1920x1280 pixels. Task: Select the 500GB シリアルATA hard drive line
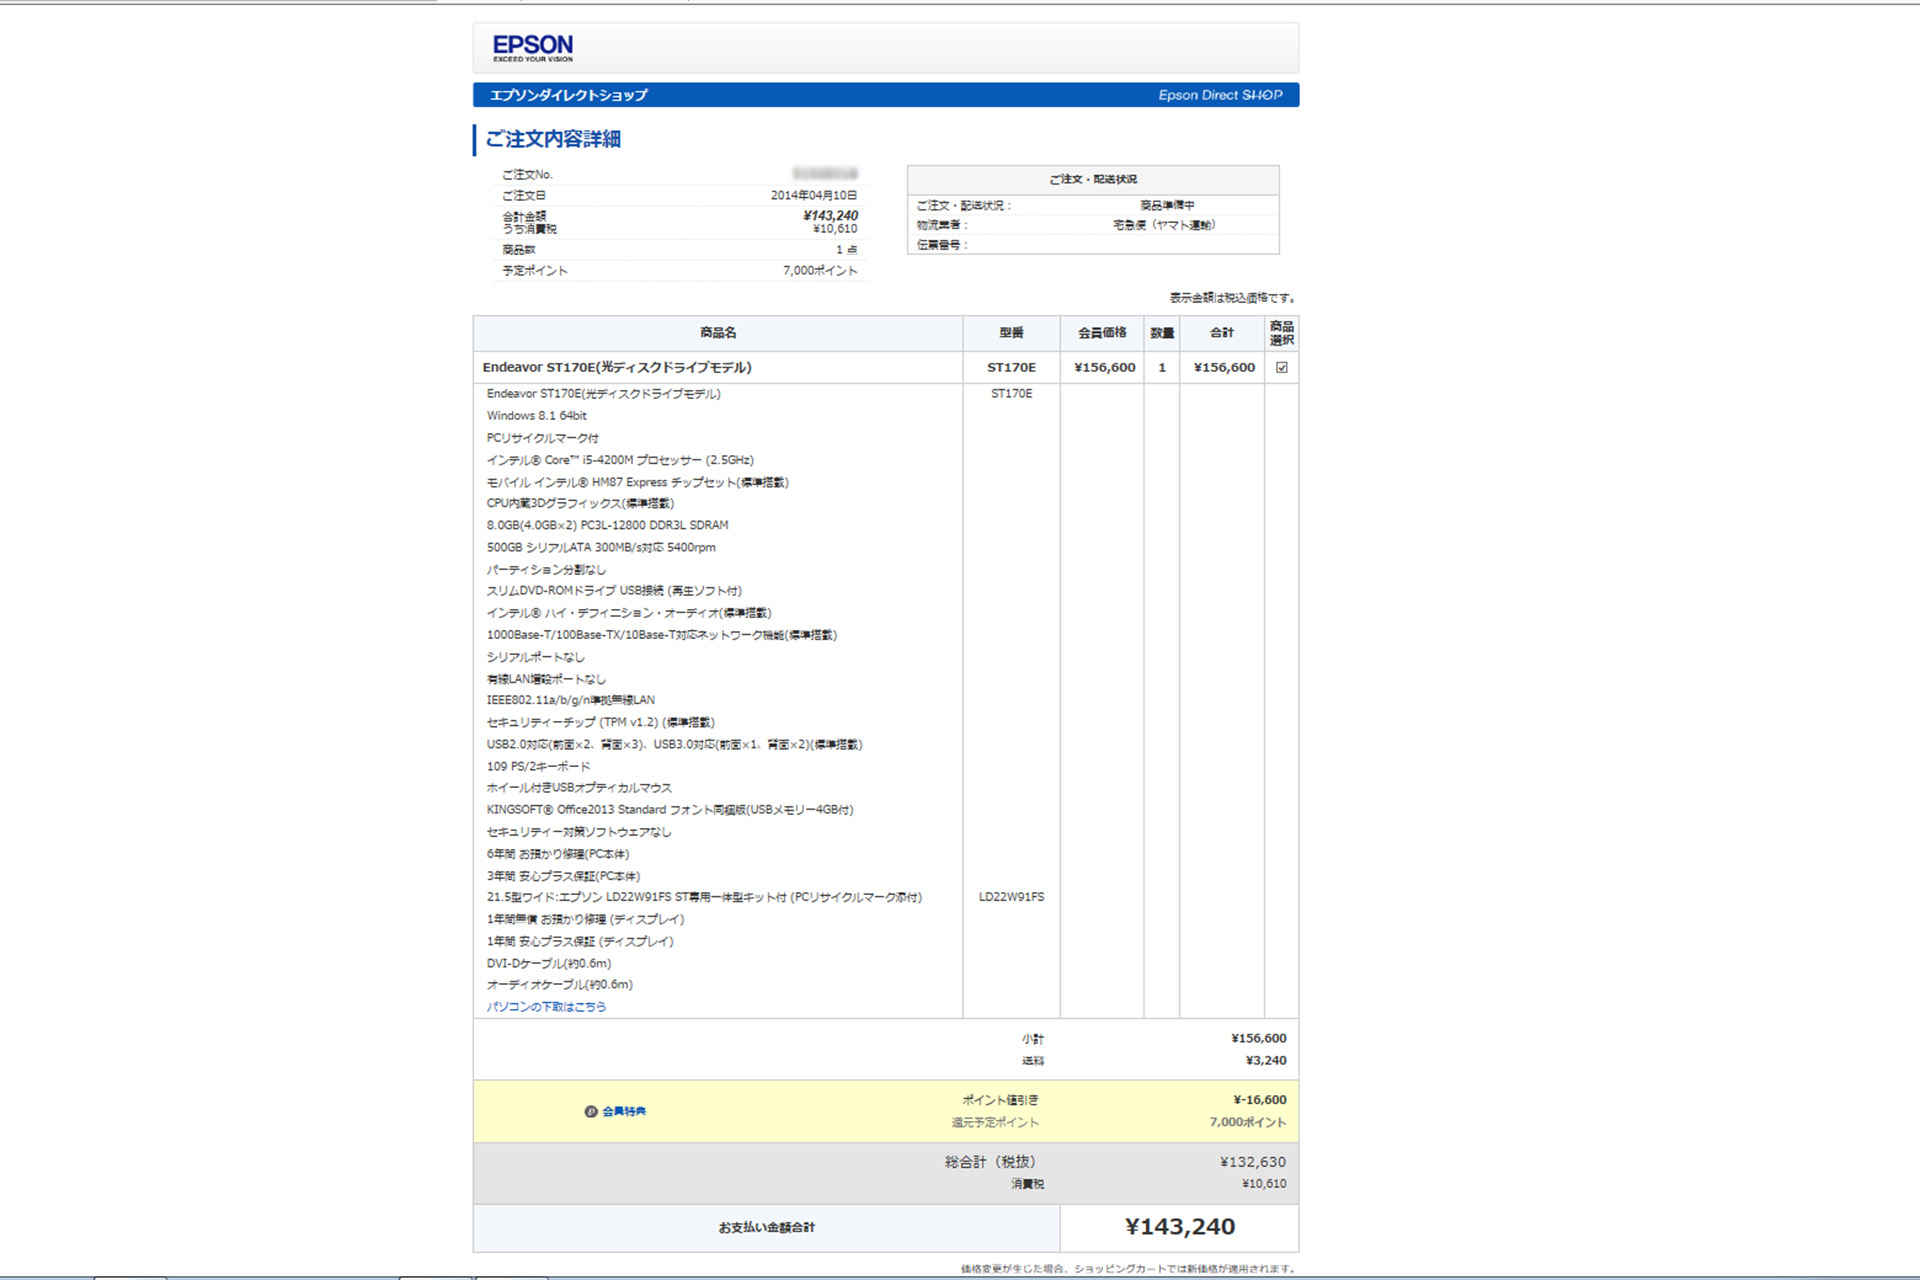[601, 547]
